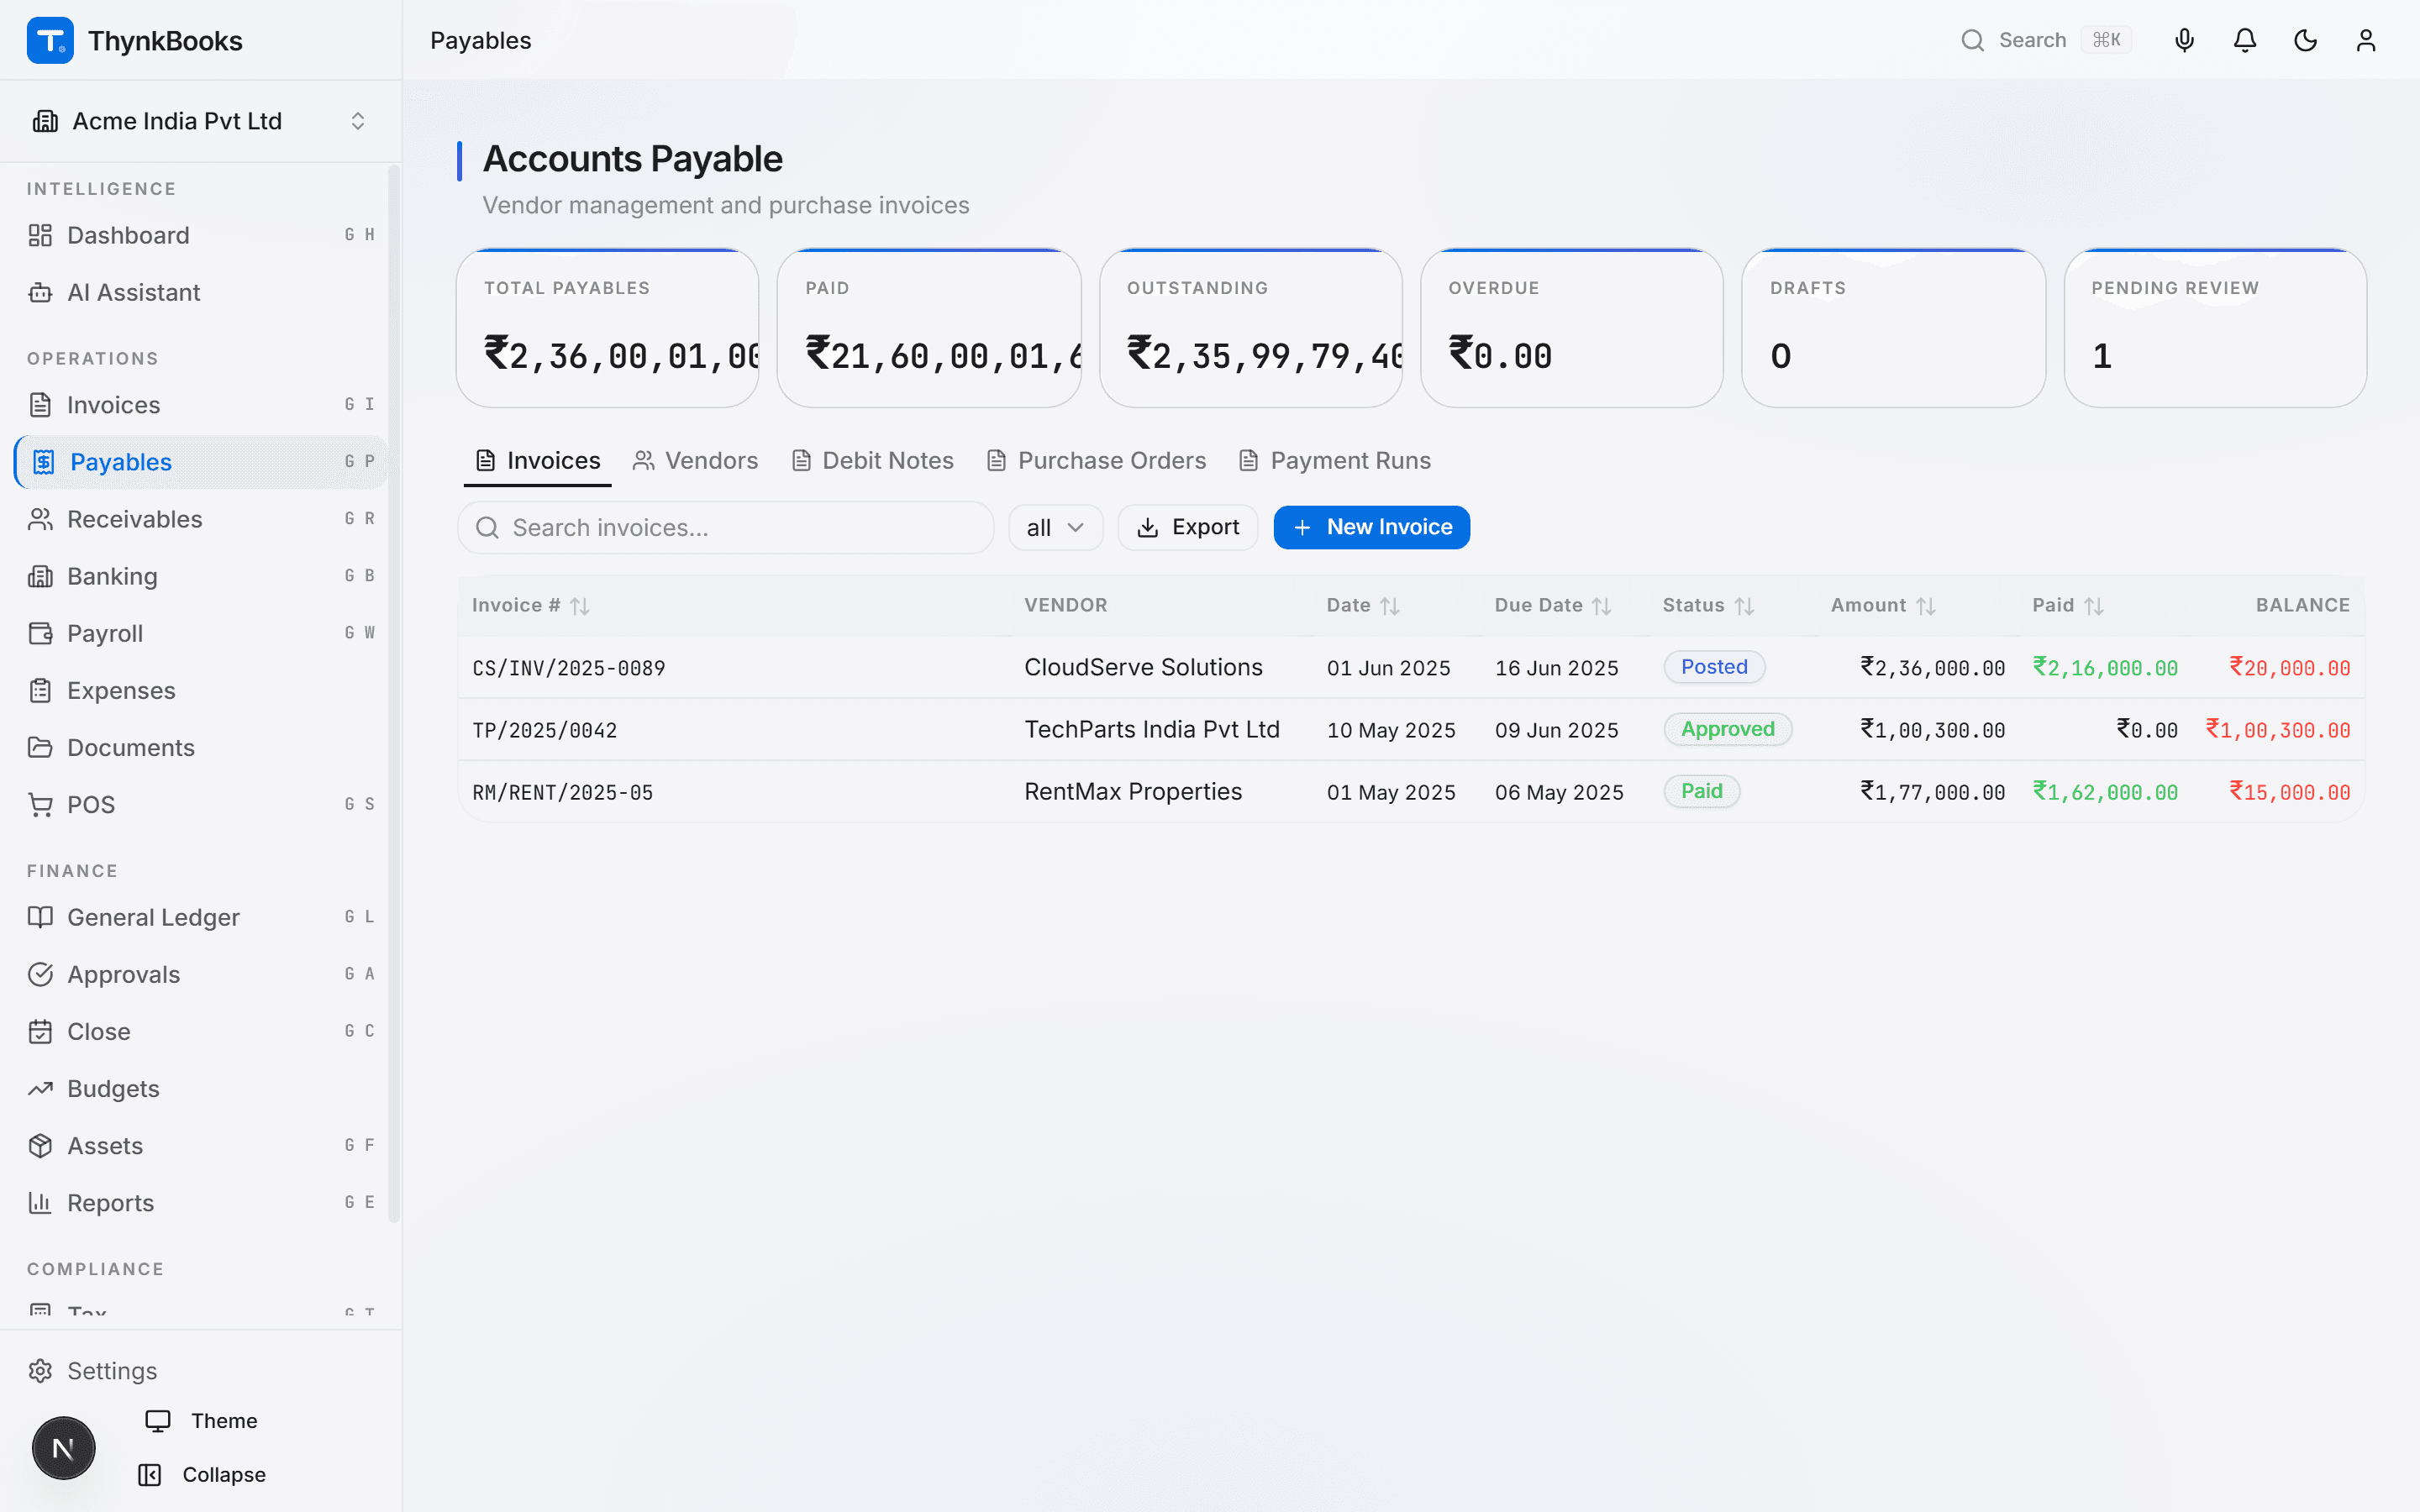
Task: Switch to the Invoices tab
Action: [x=538, y=461]
